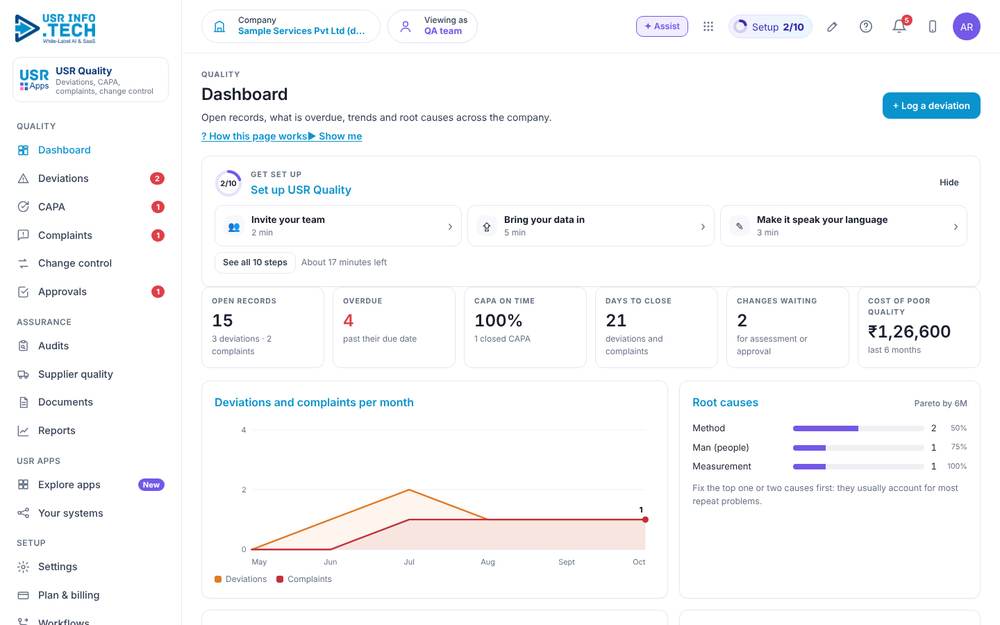Viewport: 1000px width, 625px height.
Task: Open the apps grid icon
Action: tap(708, 27)
